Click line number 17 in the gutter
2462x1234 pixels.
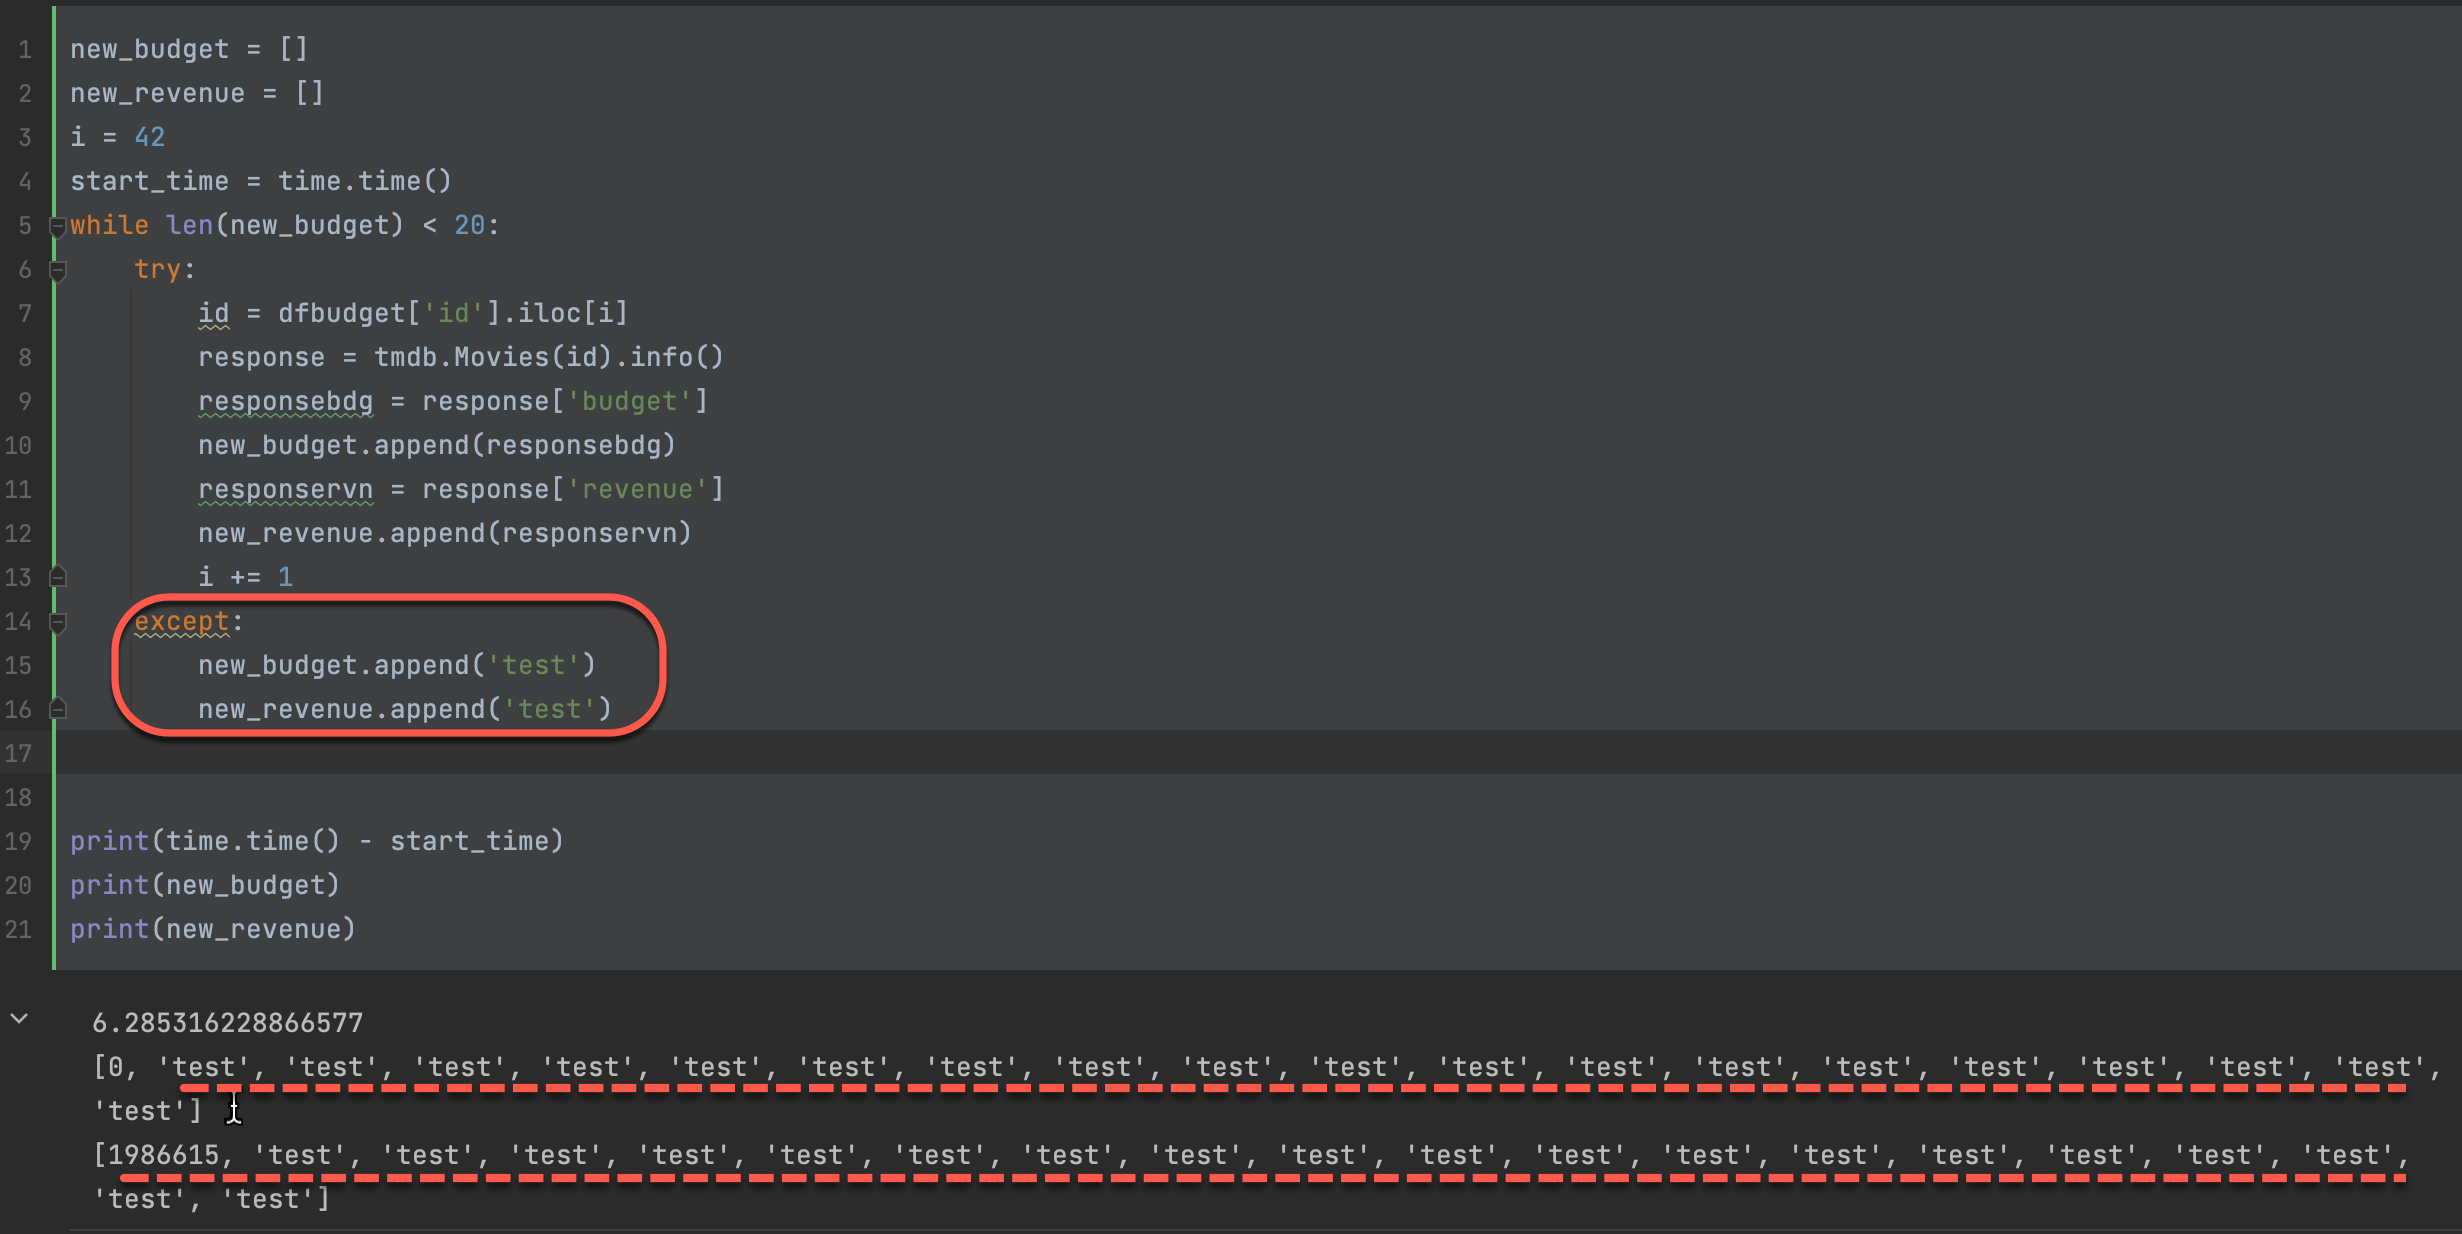[19, 753]
